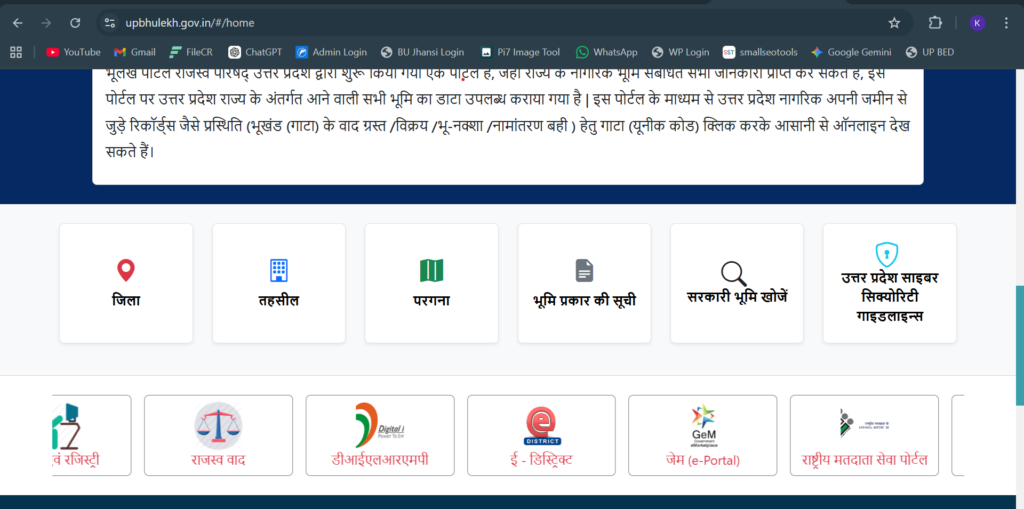Open the Gmail bookmark
Viewport: 1024px width, 509px height.
(135, 52)
